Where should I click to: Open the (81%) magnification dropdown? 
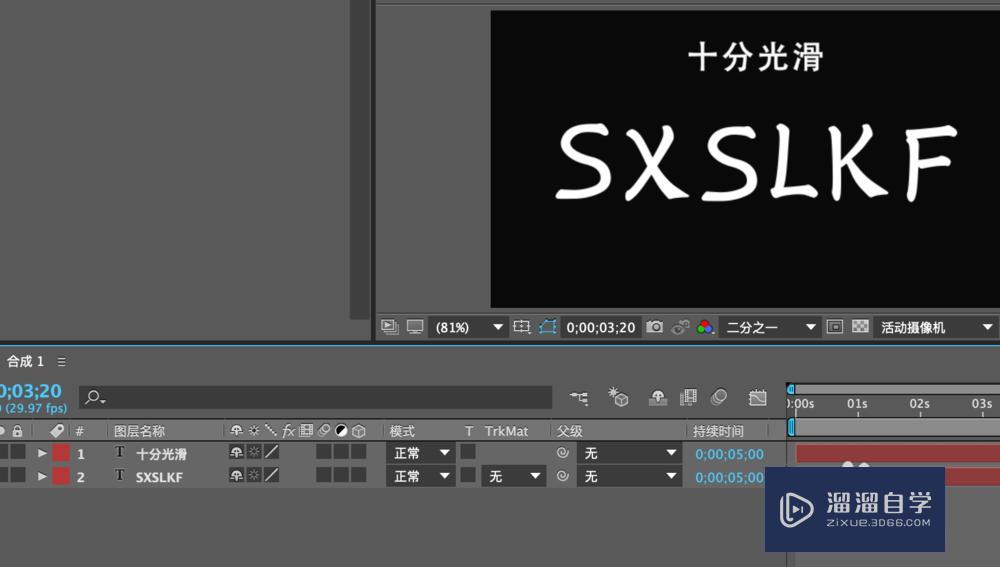[468, 327]
